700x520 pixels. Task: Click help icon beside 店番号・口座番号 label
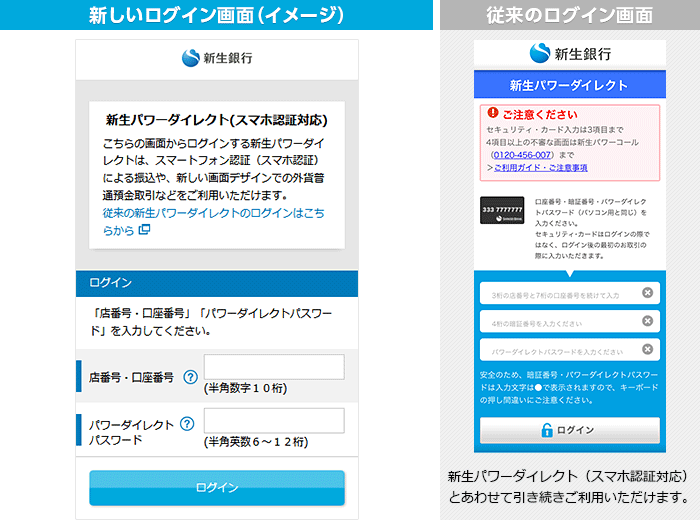pos(190,377)
